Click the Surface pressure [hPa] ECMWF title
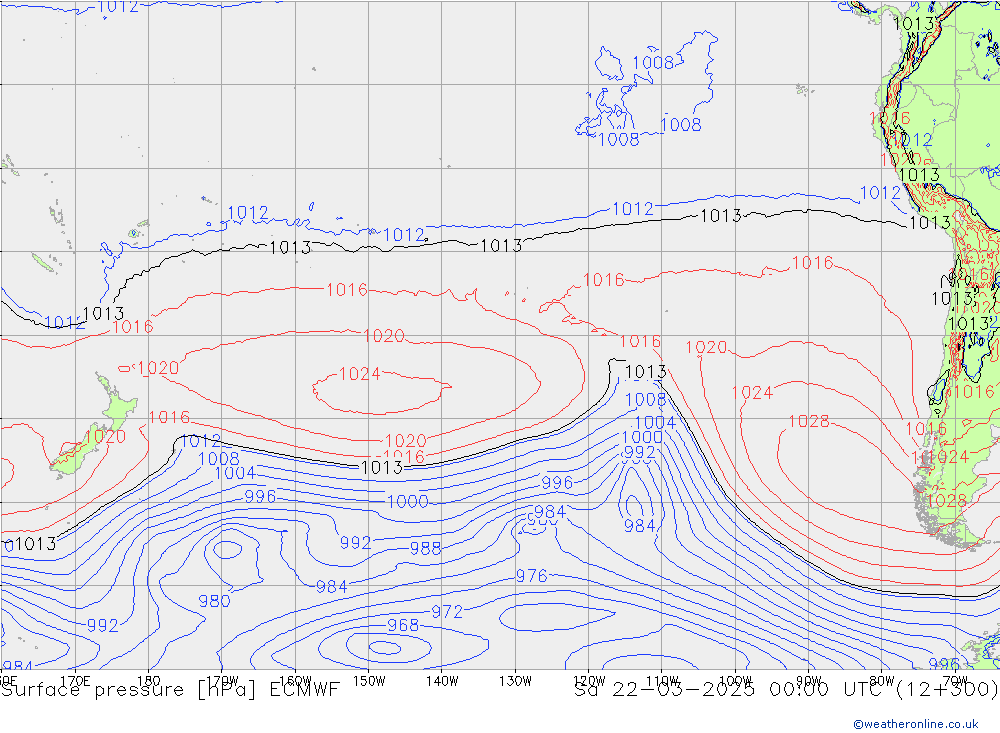The height and width of the screenshot is (733, 1000). 170,690
